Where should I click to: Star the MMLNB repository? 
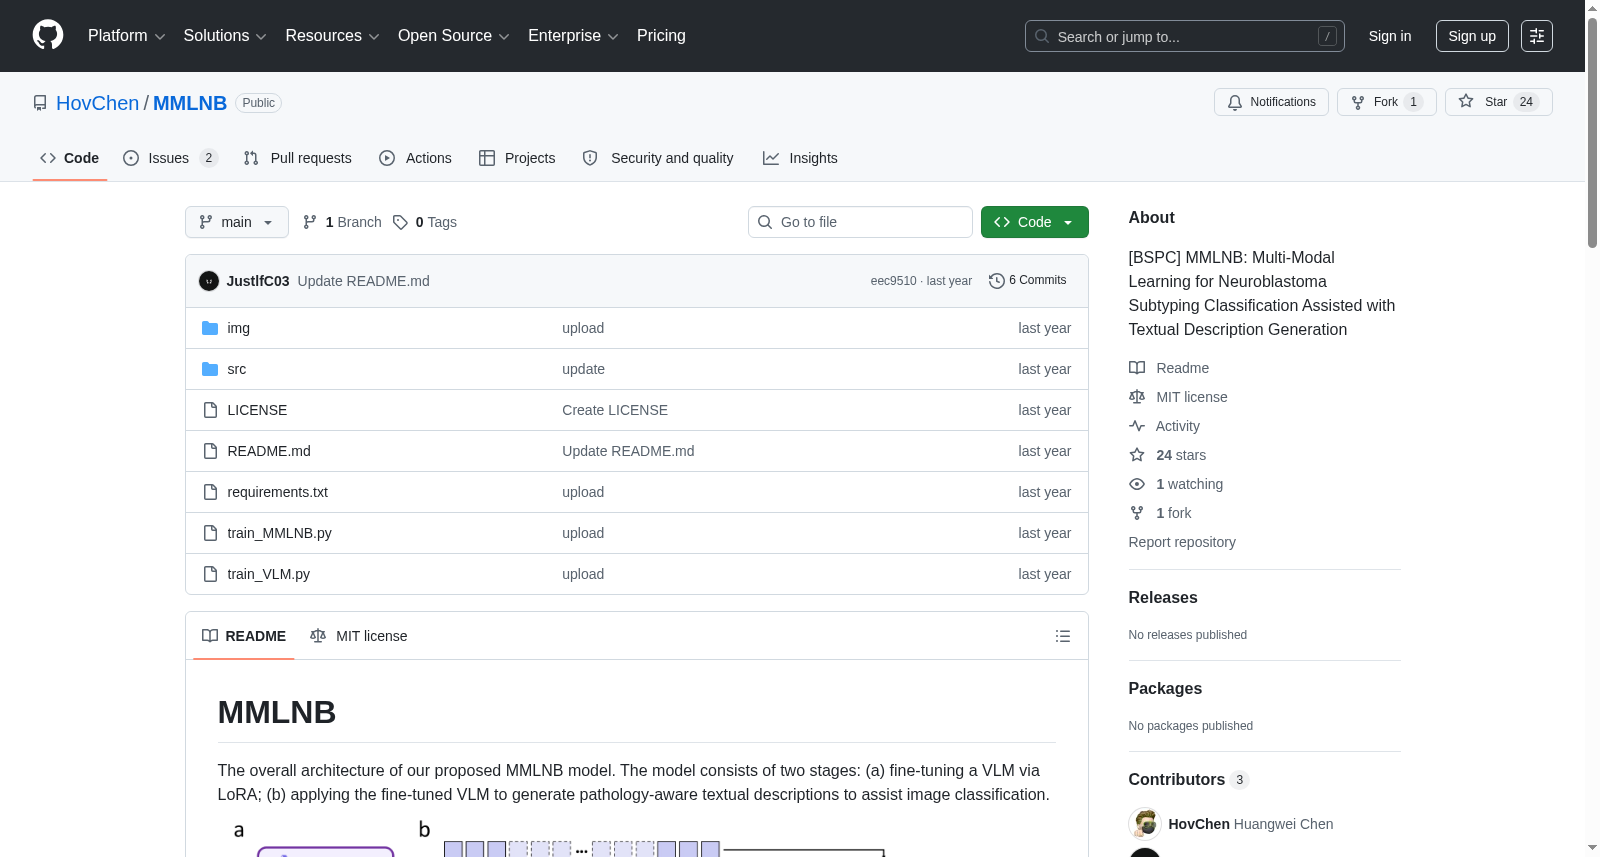click(x=1498, y=102)
